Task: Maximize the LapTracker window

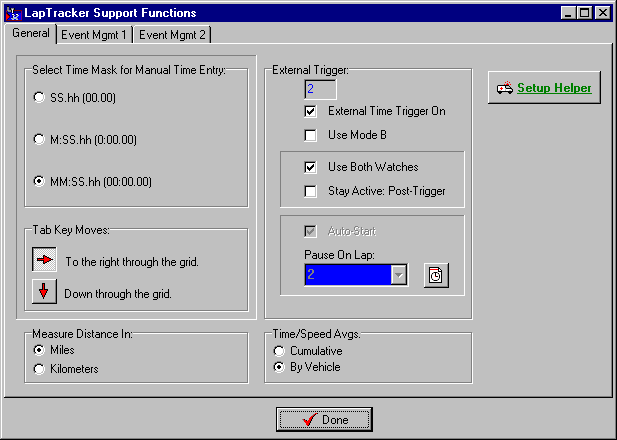Action: pos(584,13)
